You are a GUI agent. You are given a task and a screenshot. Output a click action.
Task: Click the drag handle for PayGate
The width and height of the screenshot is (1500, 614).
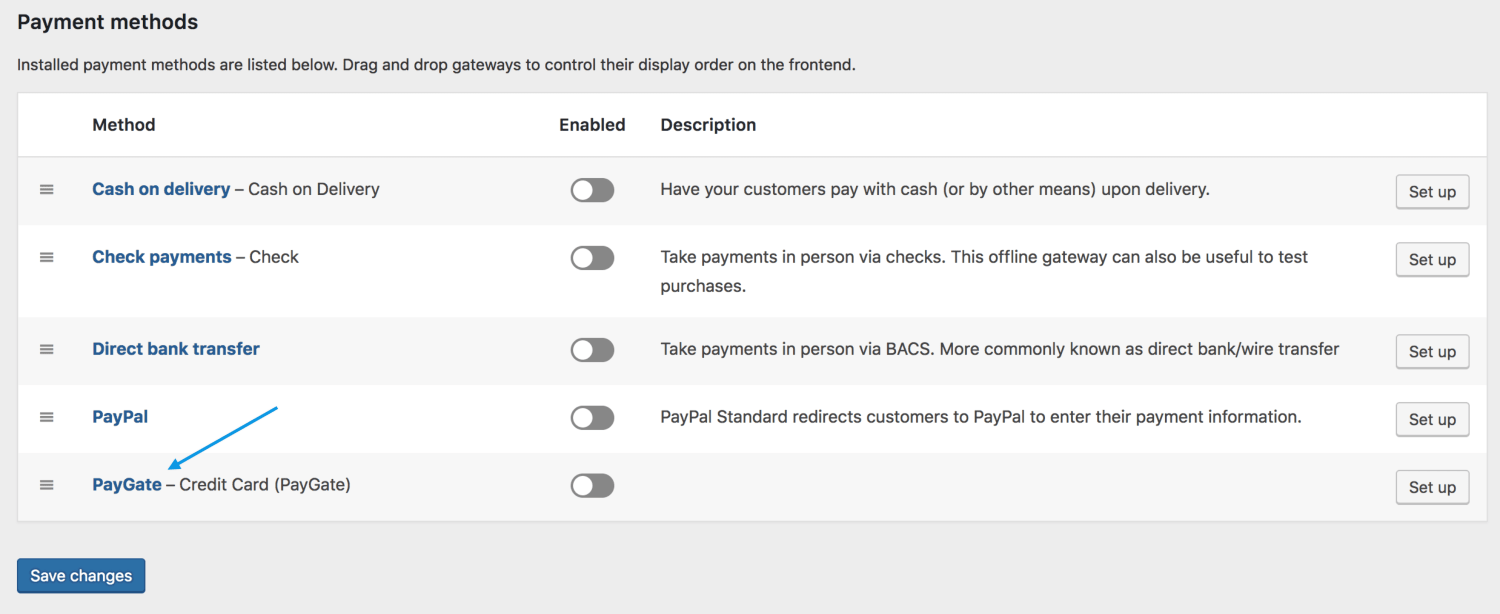[x=46, y=485]
